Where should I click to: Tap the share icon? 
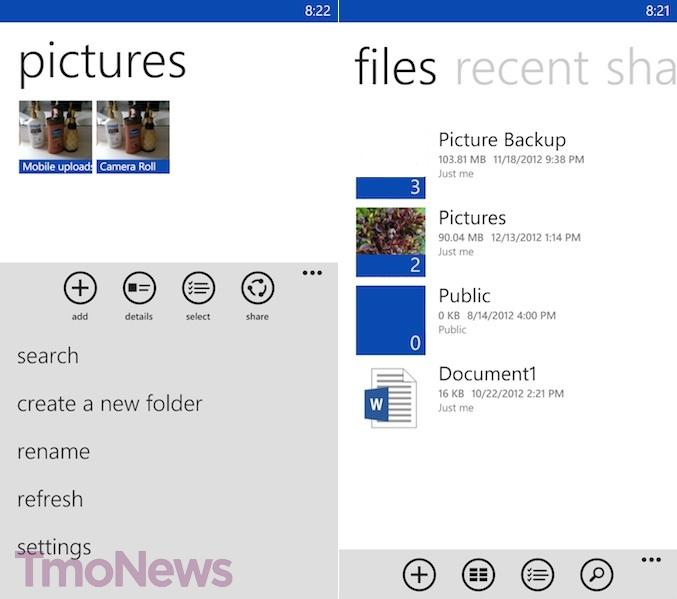(257, 288)
